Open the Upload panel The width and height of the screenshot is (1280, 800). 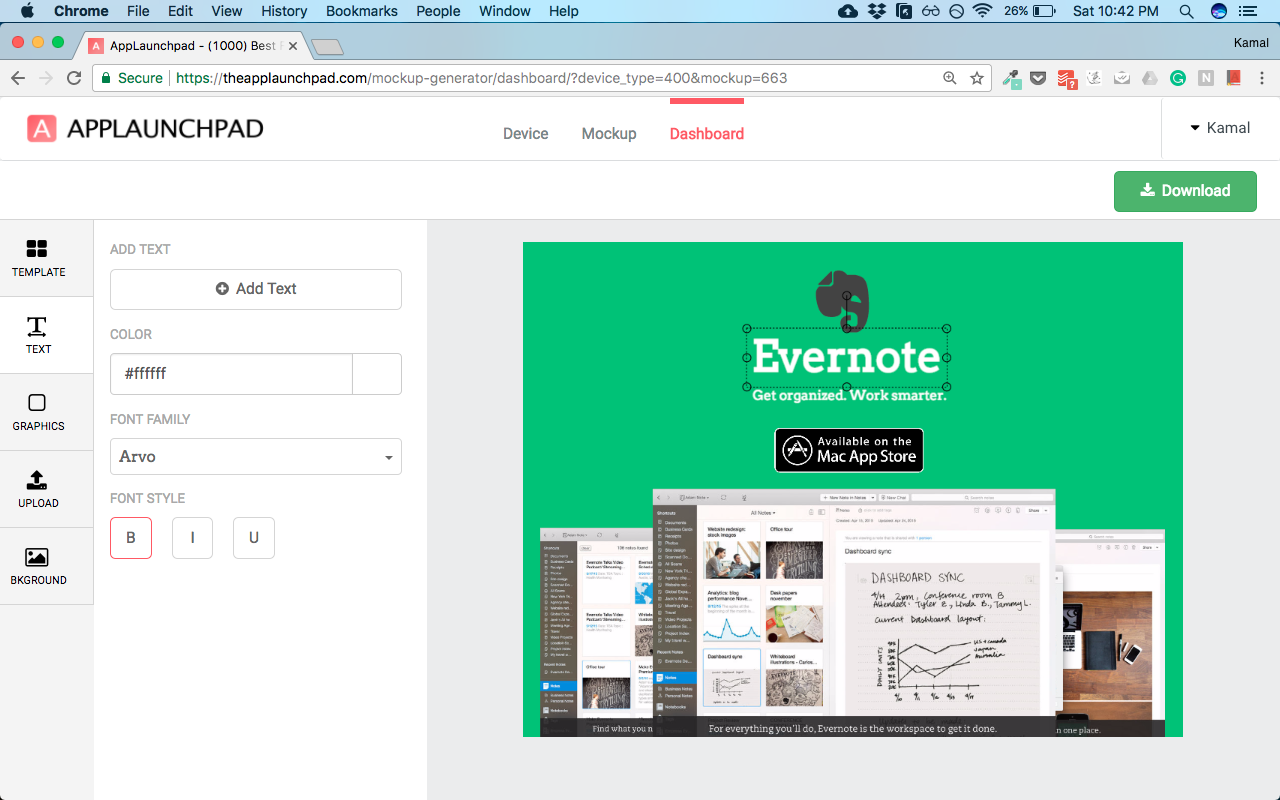click(38, 489)
